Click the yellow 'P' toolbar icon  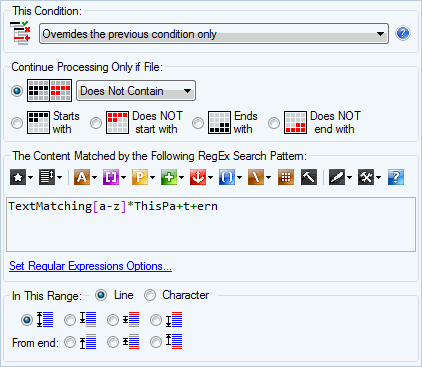pyautogui.click(x=140, y=177)
